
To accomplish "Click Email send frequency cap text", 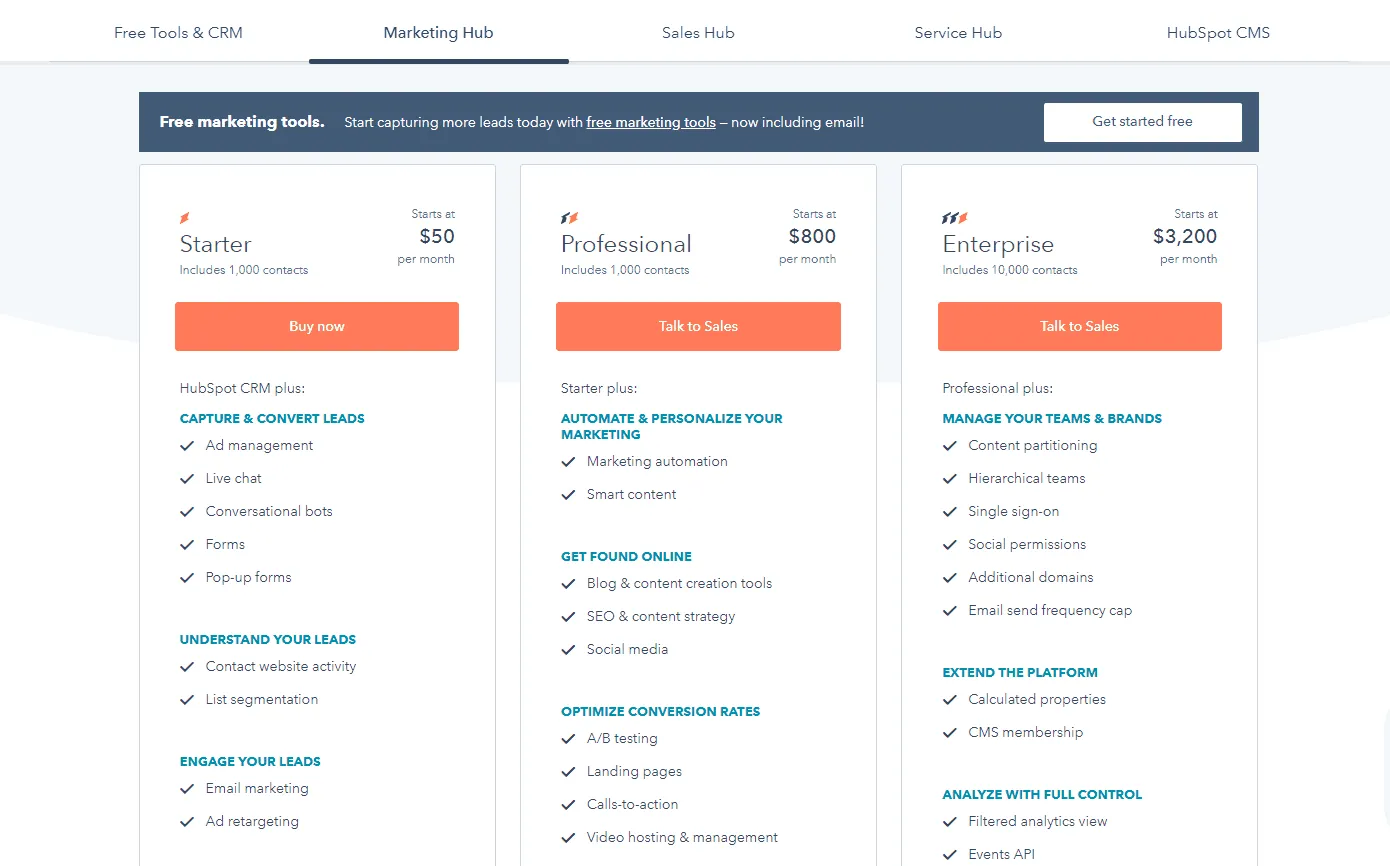I will click(x=1050, y=611).
